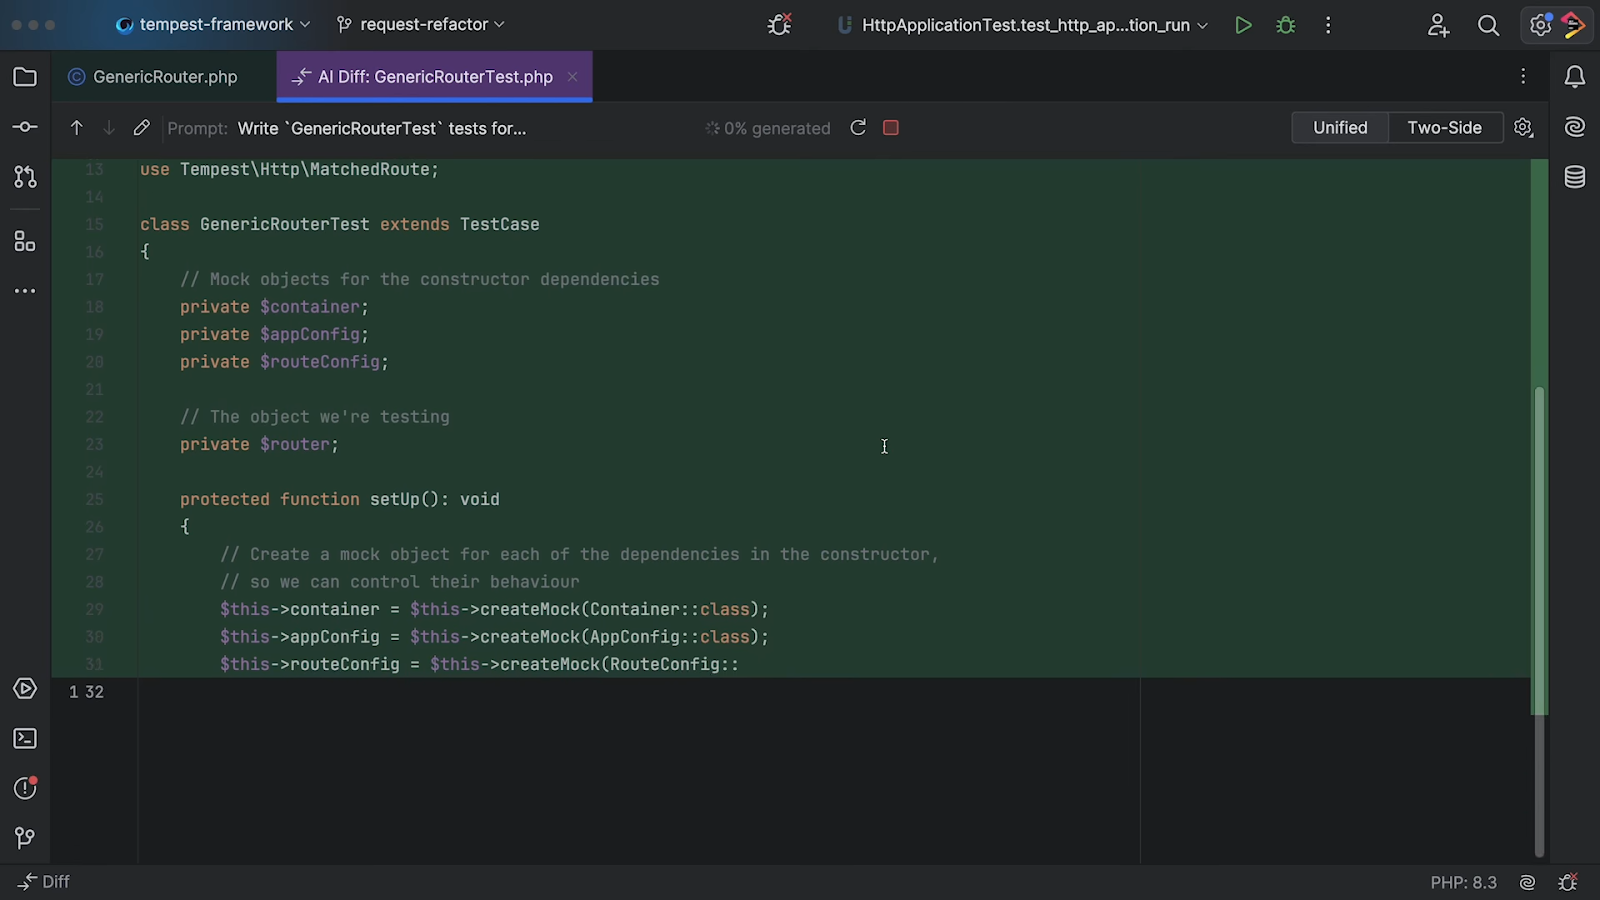Image resolution: width=1600 pixels, height=900 pixels.
Task: Click the prompt text 'Write GenericRouterTest tests for...'
Action: click(382, 128)
